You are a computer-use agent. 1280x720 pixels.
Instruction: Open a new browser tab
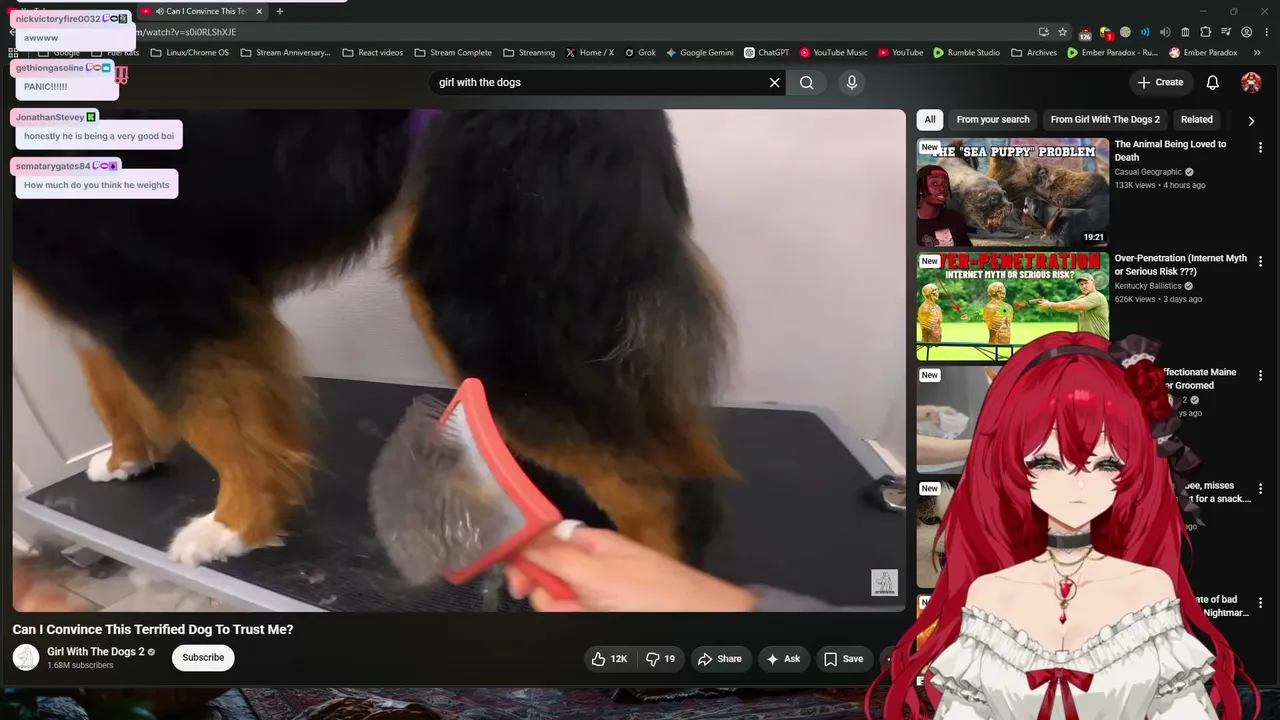click(x=280, y=11)
